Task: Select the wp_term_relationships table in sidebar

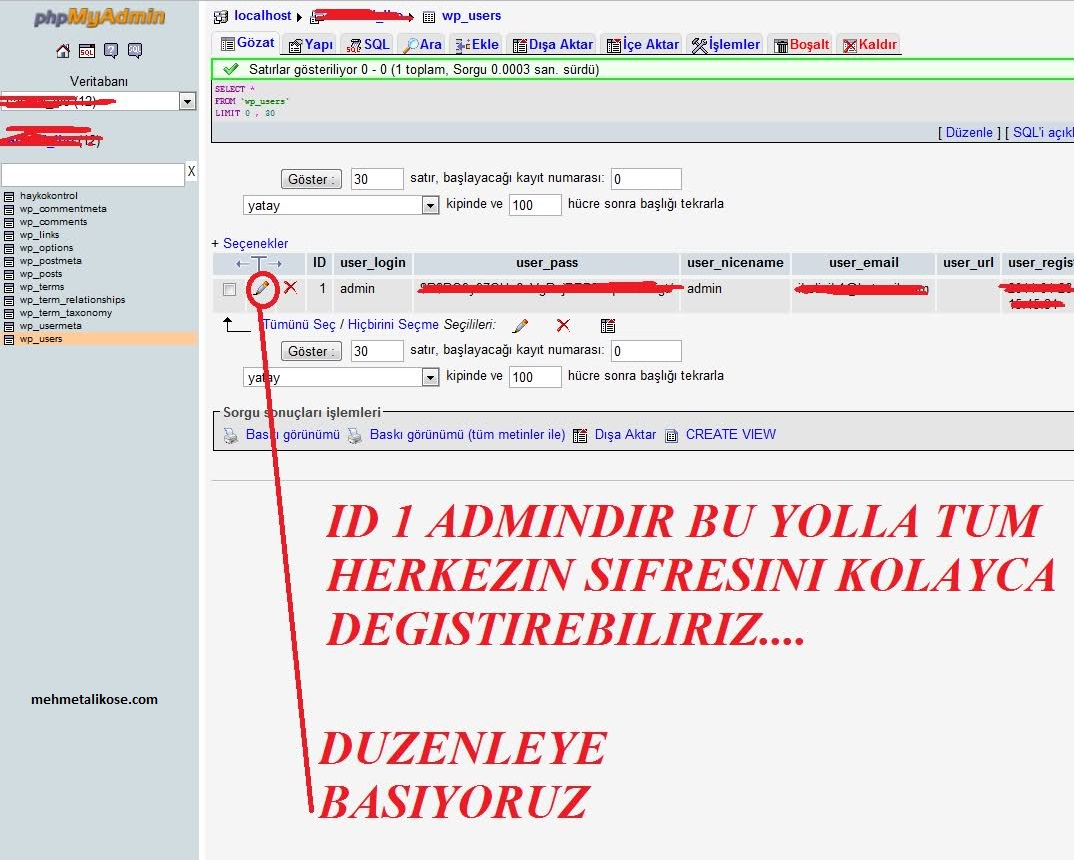Action: pyautogui.click(x=73, y=300)
